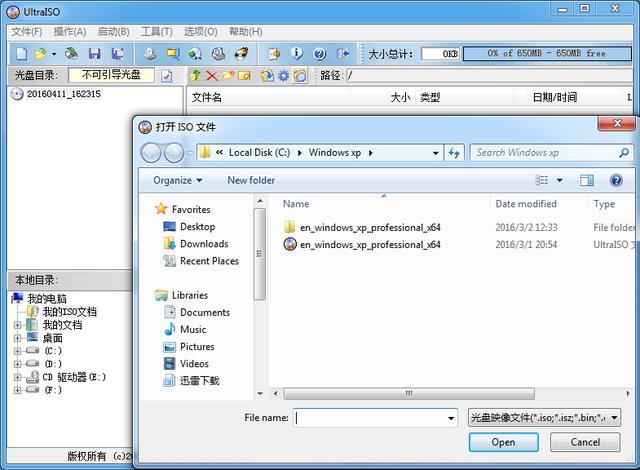Click the Rename folder icon
Screen dimensions: 640x470
[x=244, y=75]
